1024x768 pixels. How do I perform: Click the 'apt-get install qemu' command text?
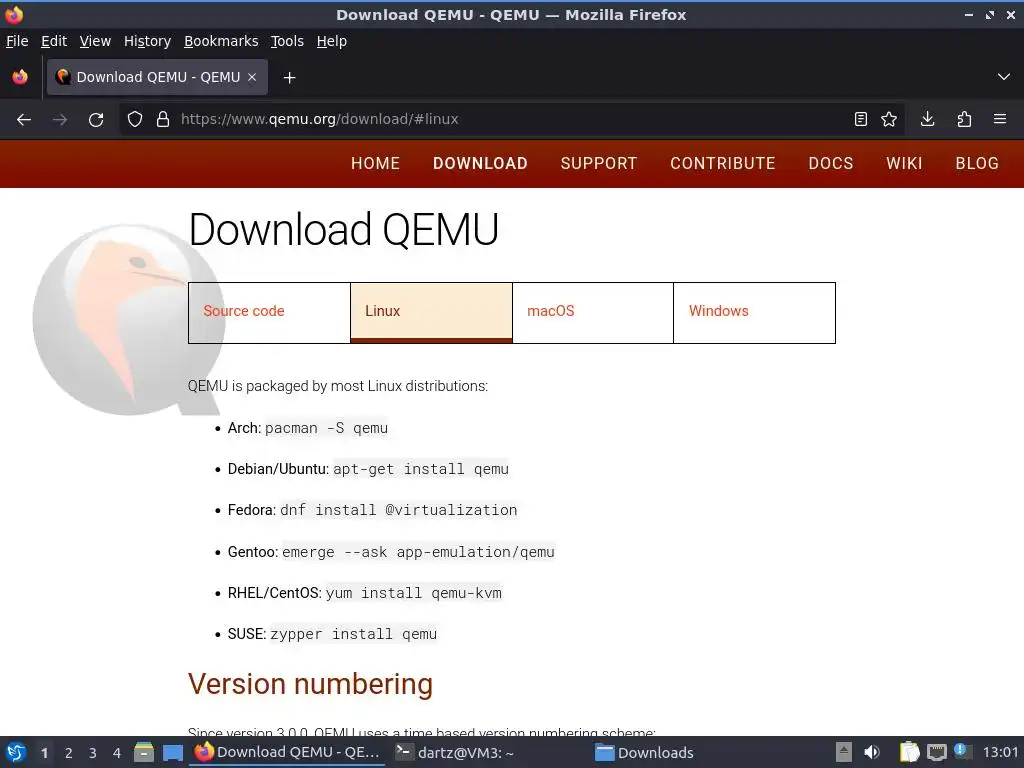tap(421, 470)
